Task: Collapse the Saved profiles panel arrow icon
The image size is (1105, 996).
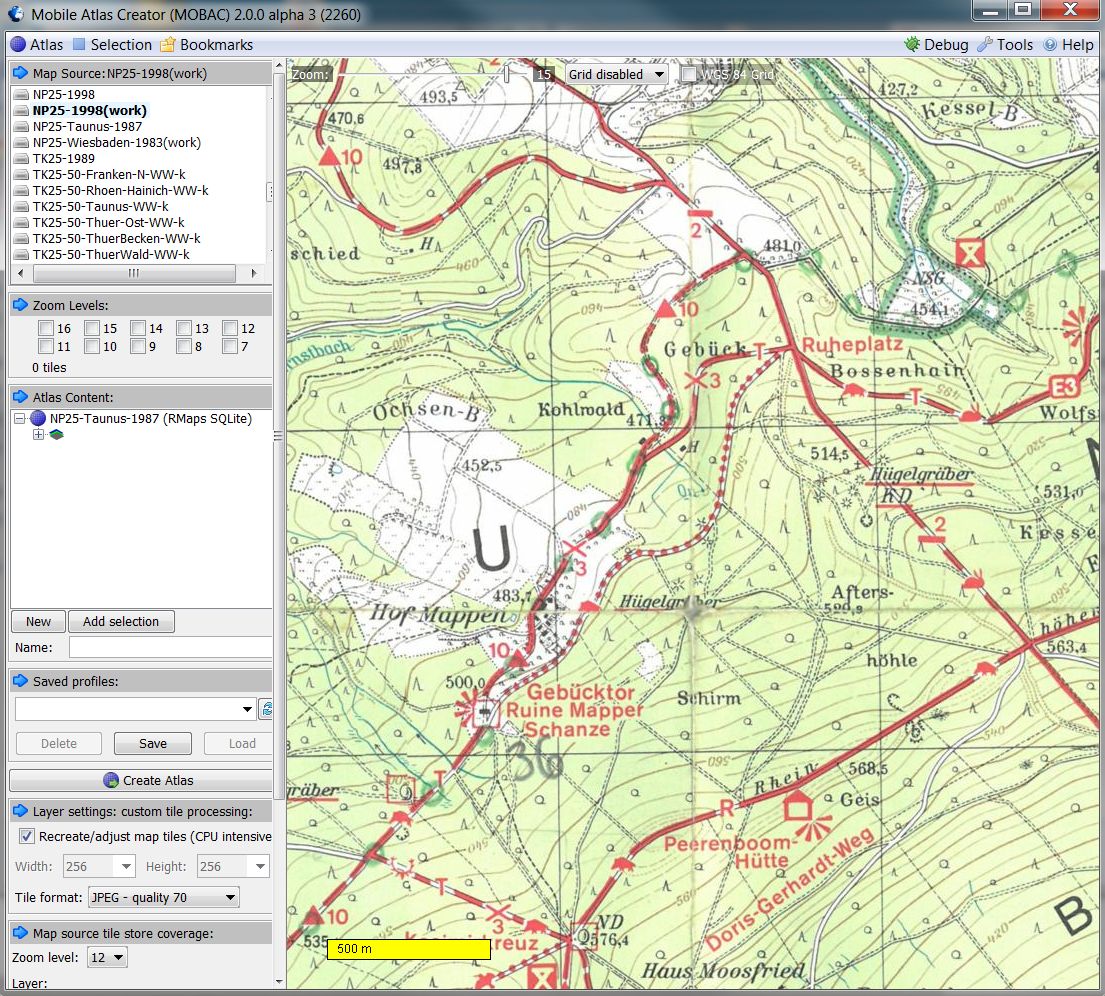Action: coord(20,681)
